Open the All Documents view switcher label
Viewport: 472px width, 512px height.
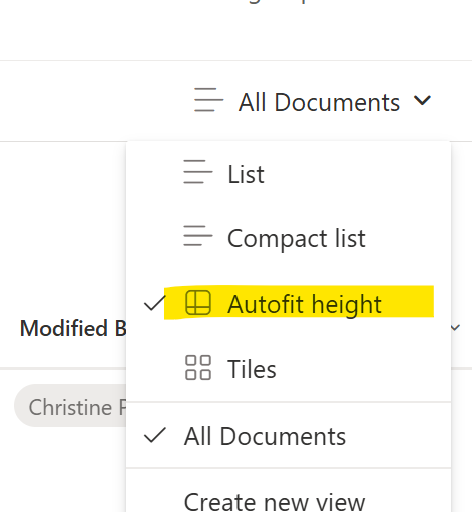pyautogui.click(x=319, y=102)
